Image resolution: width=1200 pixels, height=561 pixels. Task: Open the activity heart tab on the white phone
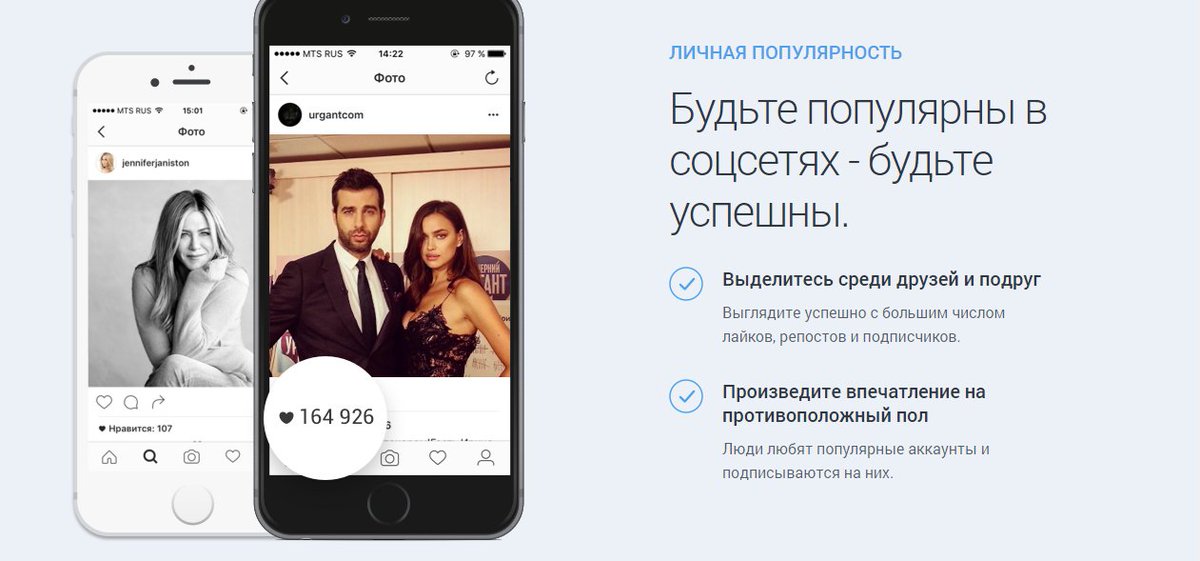pyautogui.click(x=232, y=456)
